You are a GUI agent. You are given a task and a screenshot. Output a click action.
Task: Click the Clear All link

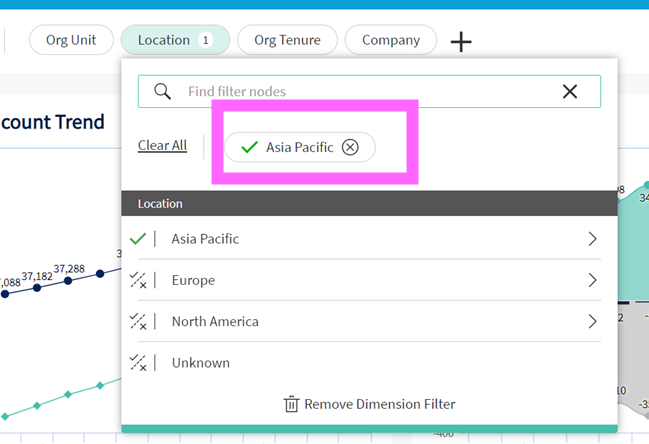point(162,146)
